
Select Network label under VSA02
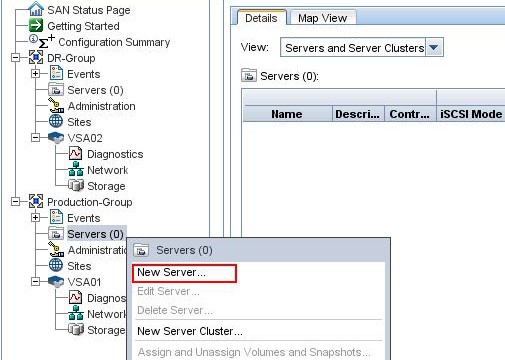107,170
